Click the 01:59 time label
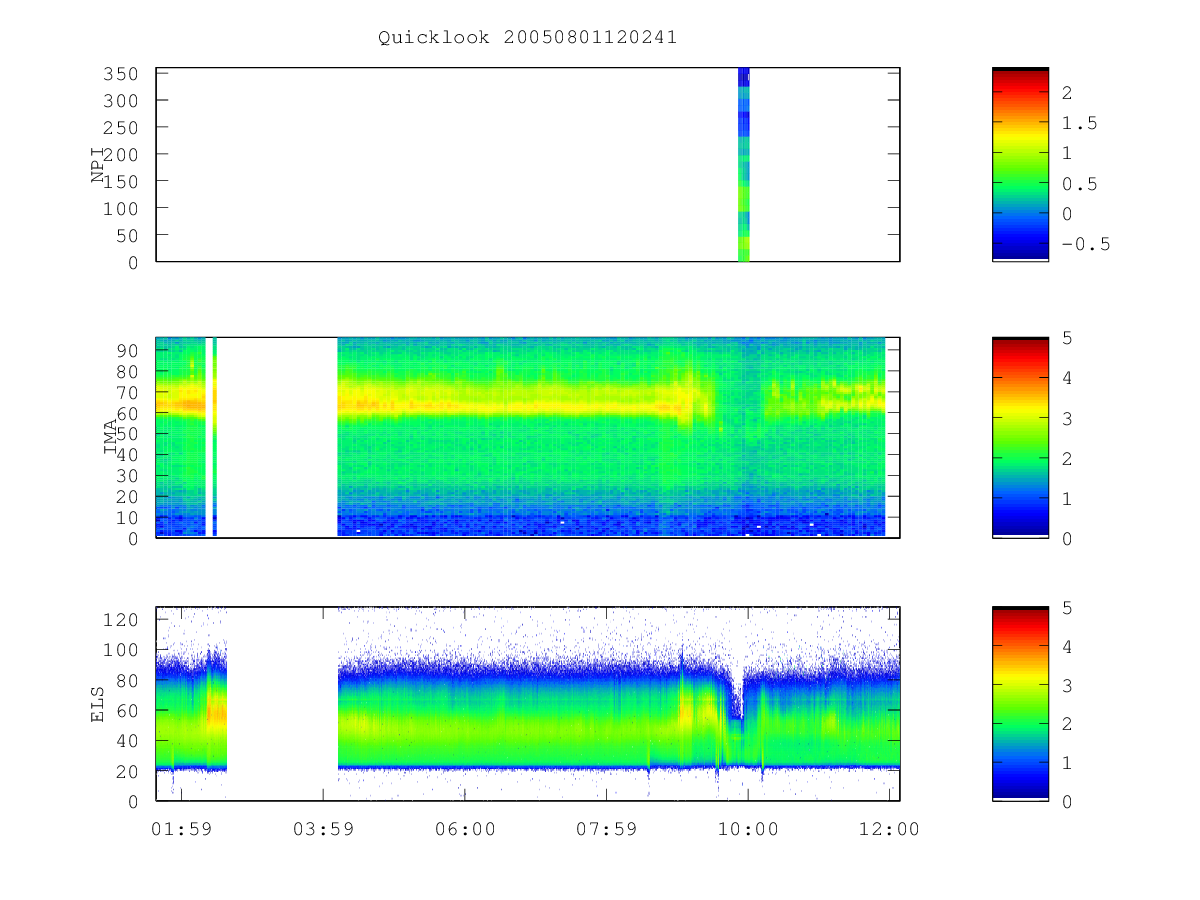This screenshot has height=900, width=1200. tap(181, 828)
